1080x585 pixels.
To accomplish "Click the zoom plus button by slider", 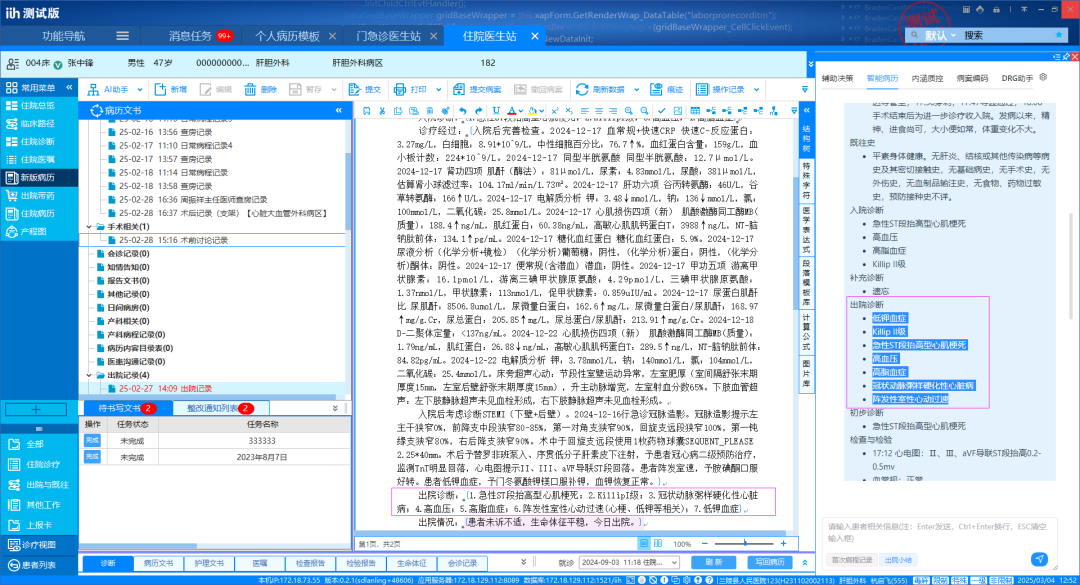I will [783, 544].
